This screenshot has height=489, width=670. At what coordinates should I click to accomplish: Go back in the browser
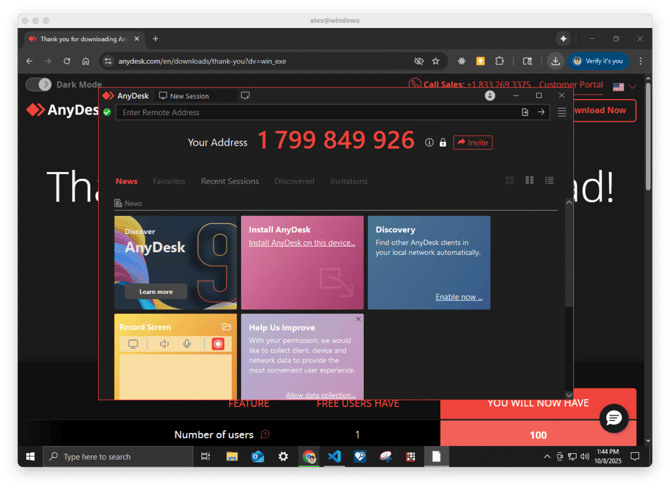[29, 61]
